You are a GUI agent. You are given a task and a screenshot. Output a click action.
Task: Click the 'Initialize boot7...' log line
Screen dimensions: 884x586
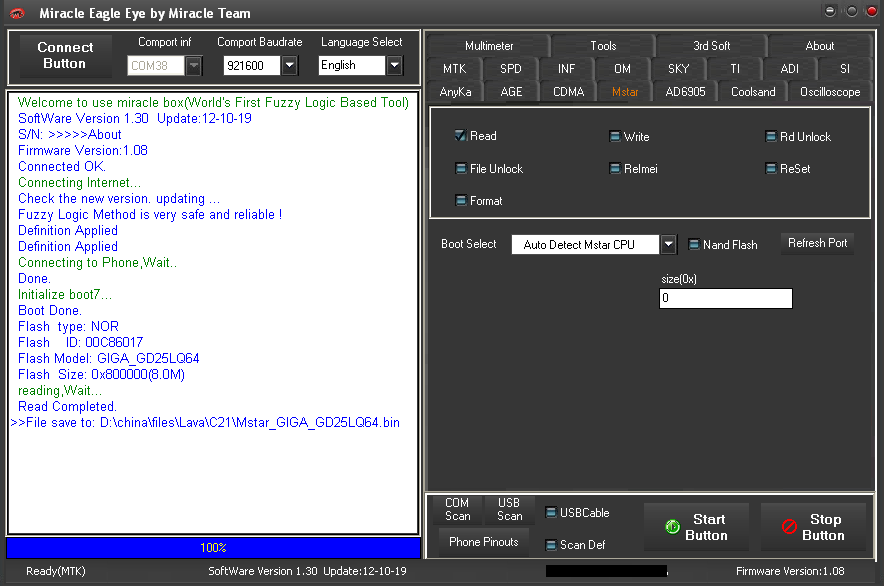tap(65, 294)
